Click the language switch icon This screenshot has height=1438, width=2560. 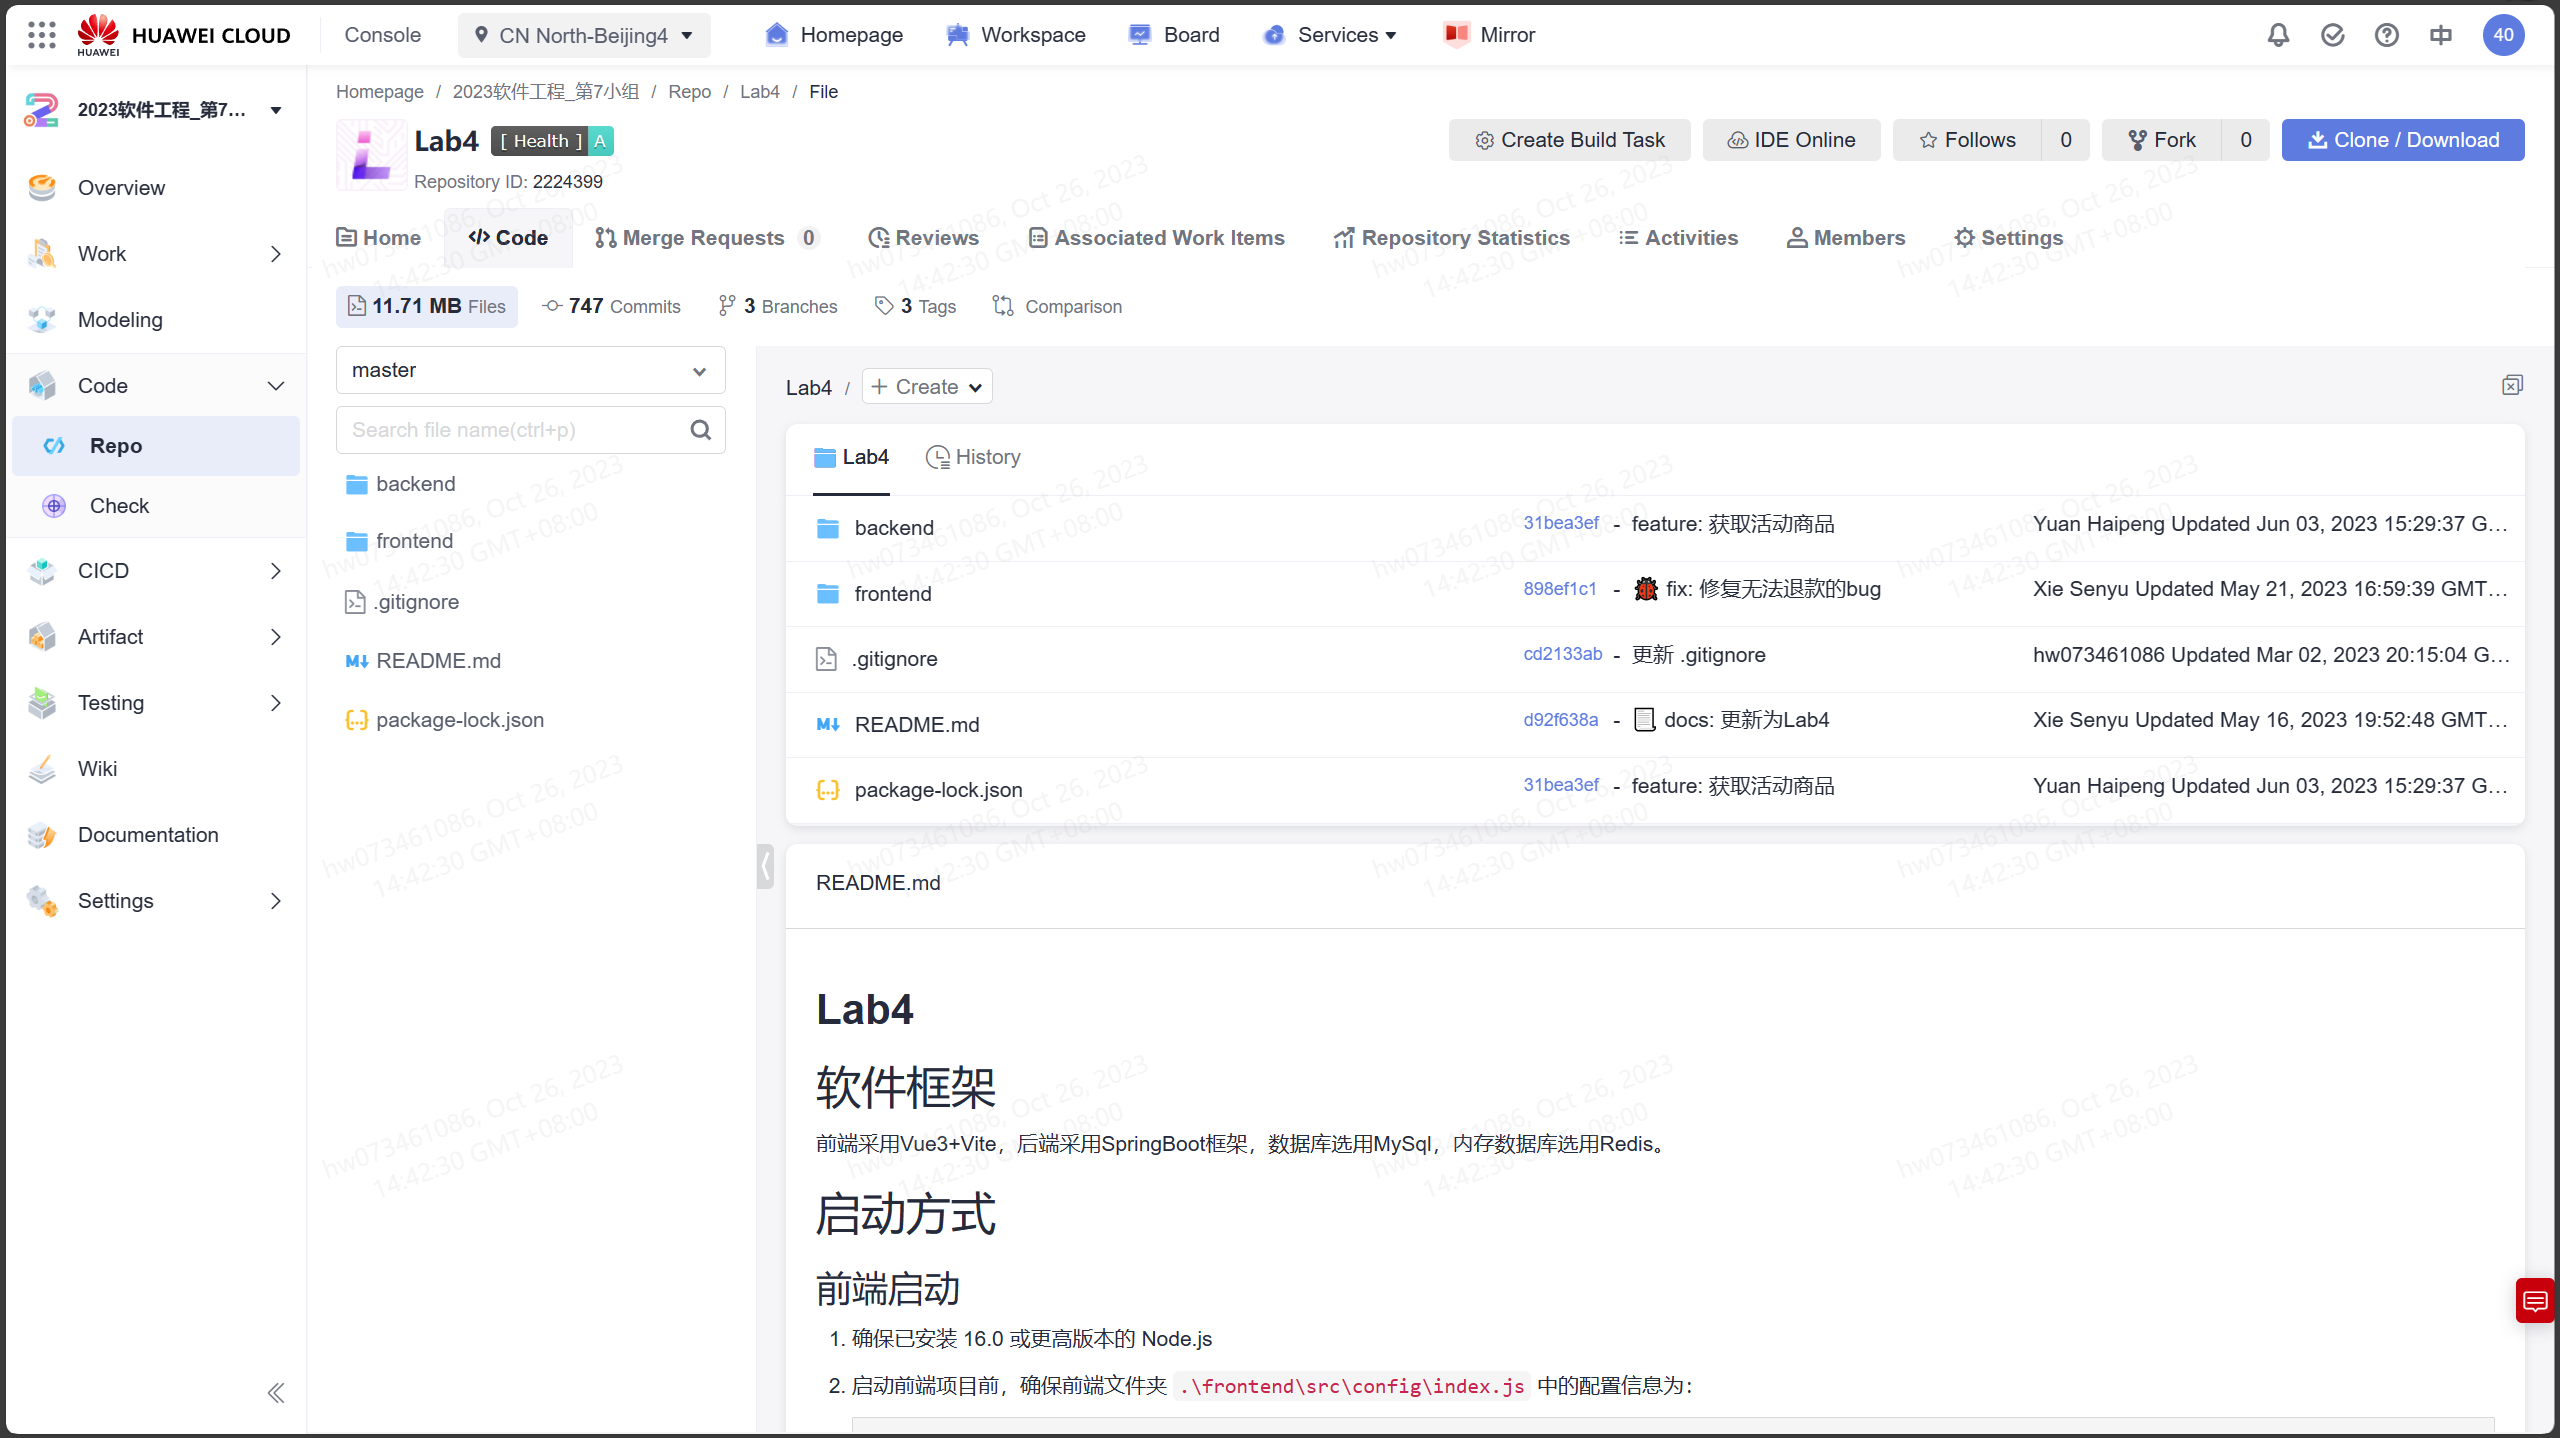tap(2441, 35)
